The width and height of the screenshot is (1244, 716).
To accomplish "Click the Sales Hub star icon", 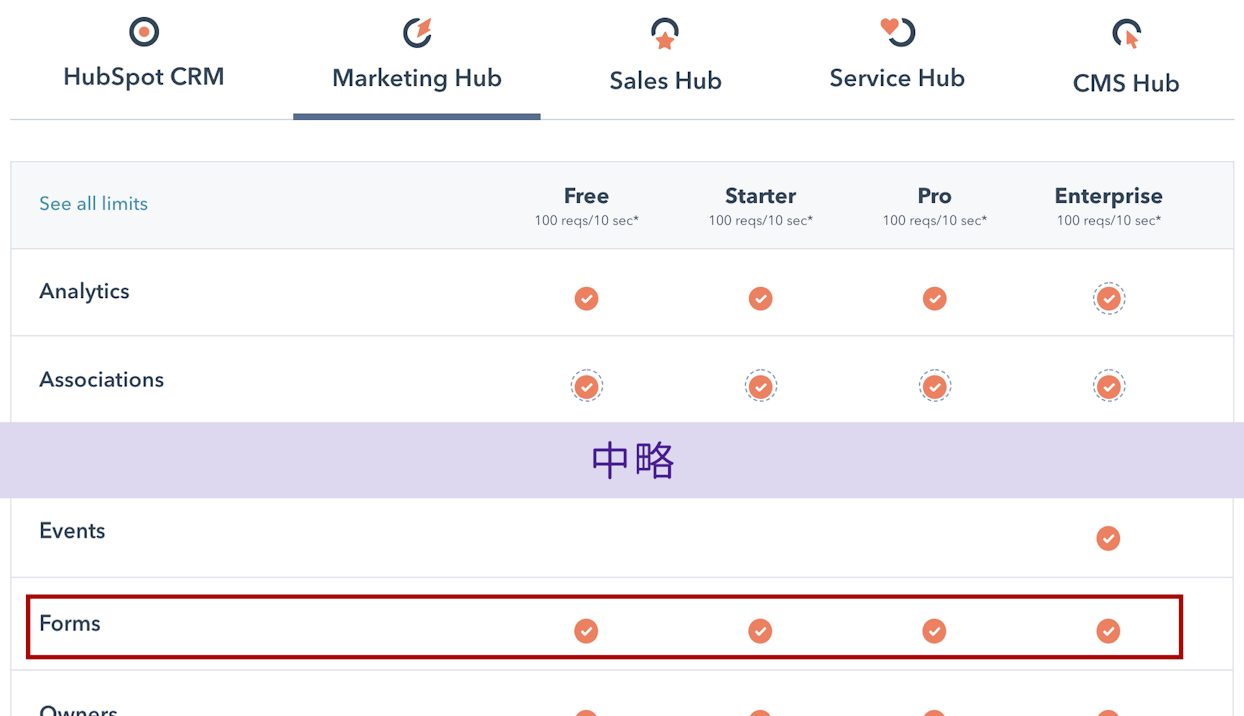I will [665, 35].
